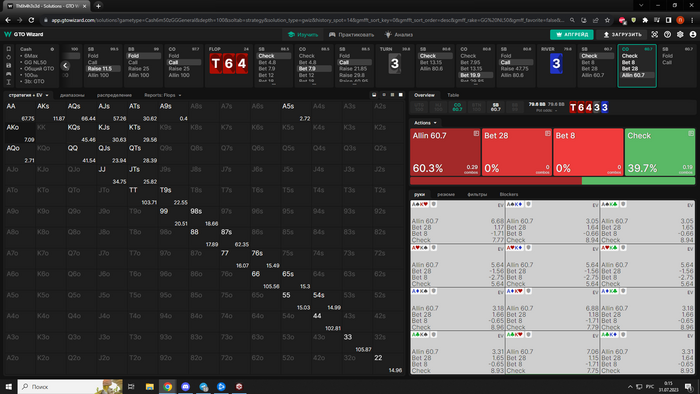Click the red Allin 60.7 action card
This screenshot has height=394, width=700.
(x=445, y=152)
